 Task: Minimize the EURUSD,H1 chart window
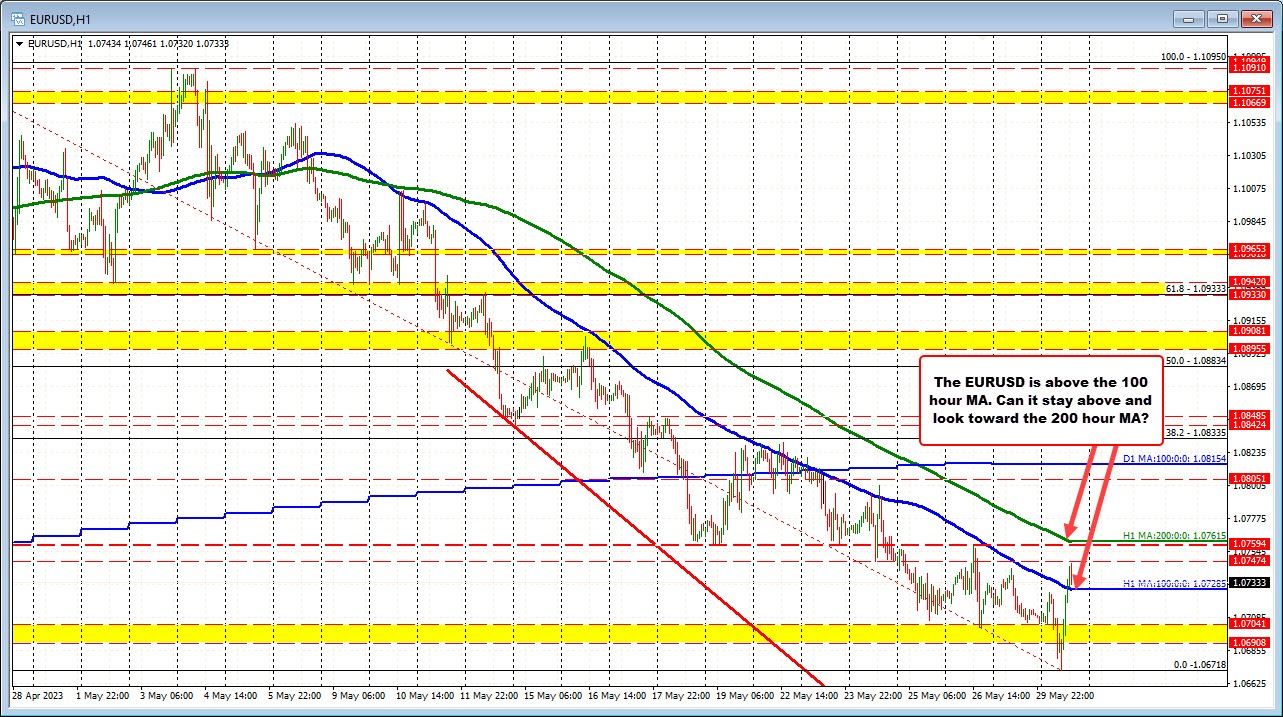click(1192, 18)
